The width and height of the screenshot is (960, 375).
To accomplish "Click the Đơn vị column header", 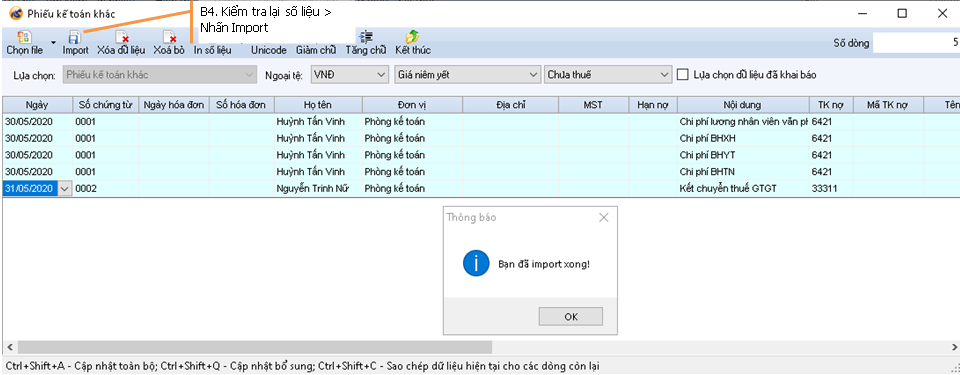I will click(413, 105).
